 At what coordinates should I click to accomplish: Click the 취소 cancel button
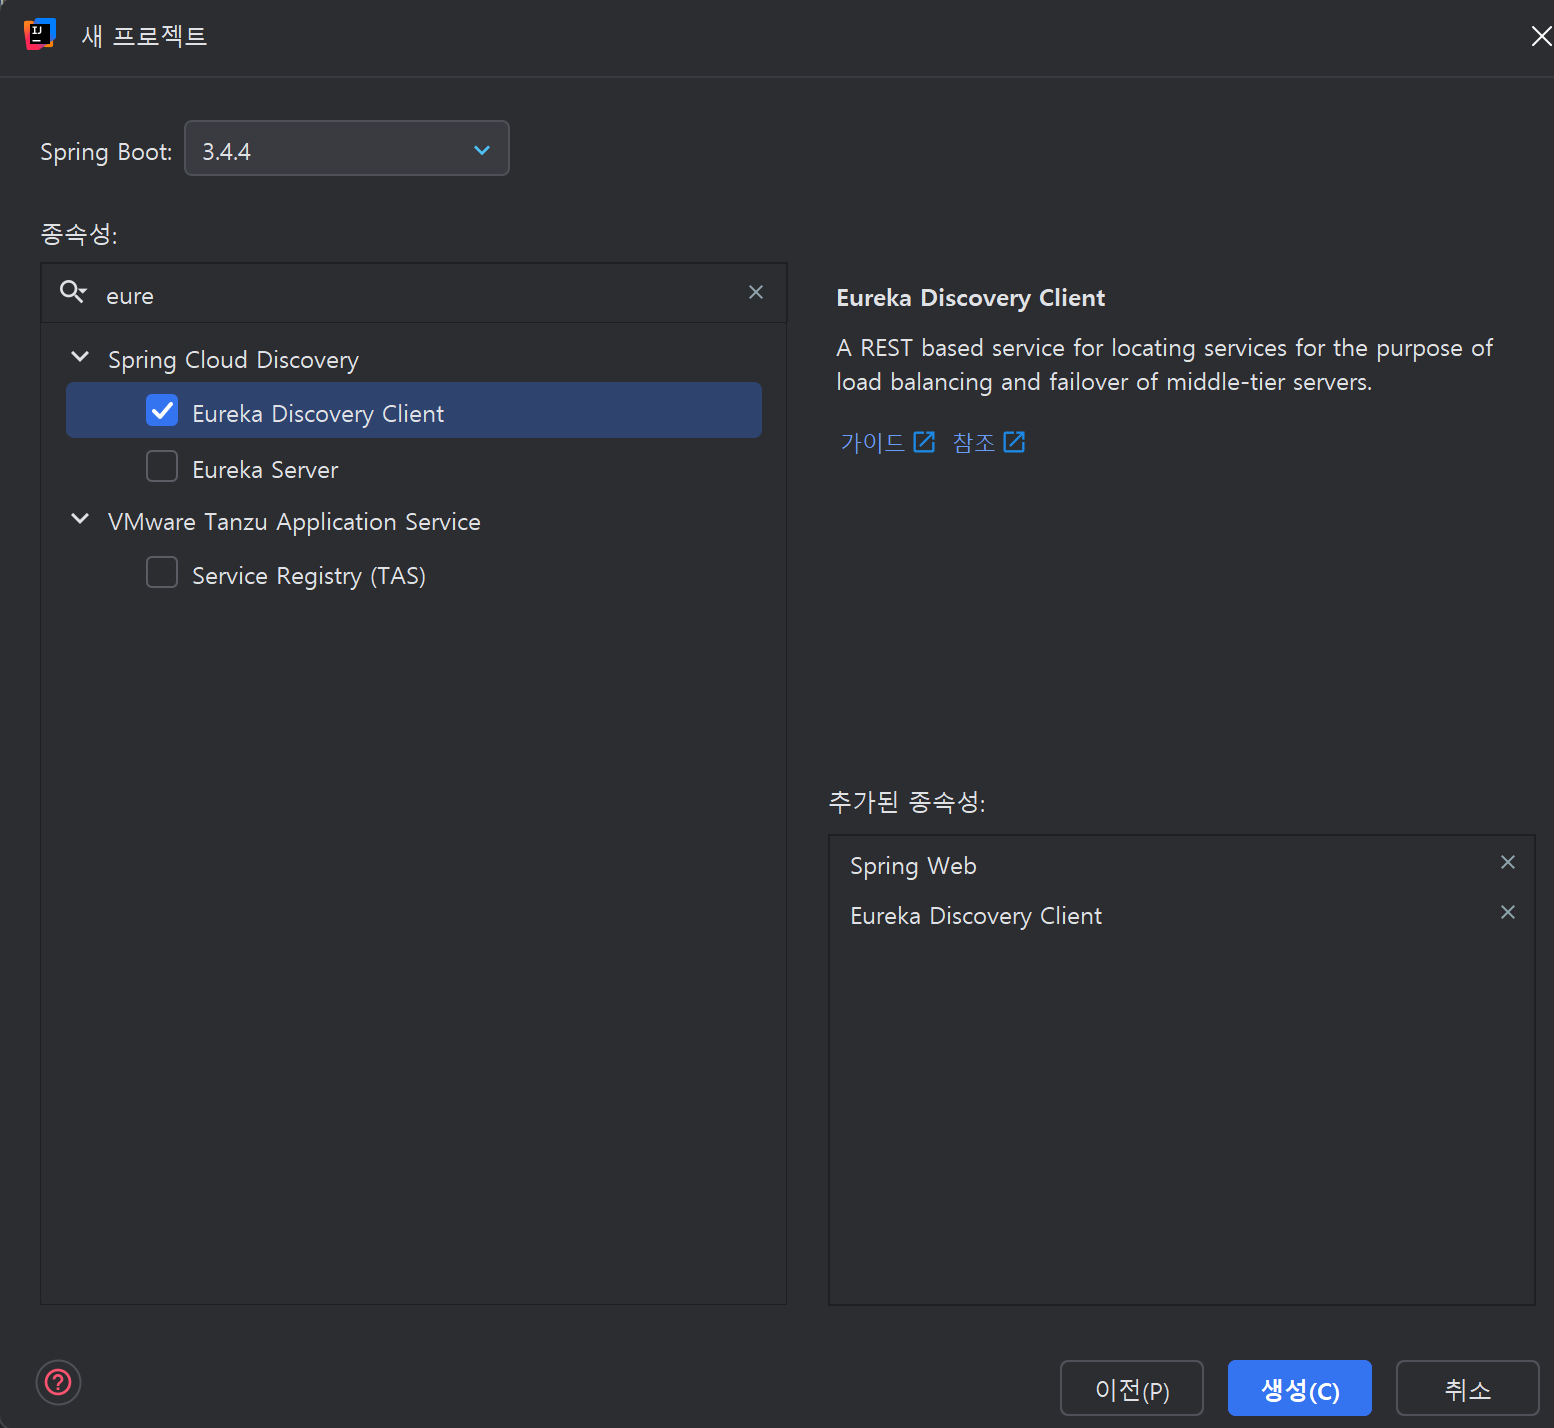click(1467, 1388)
